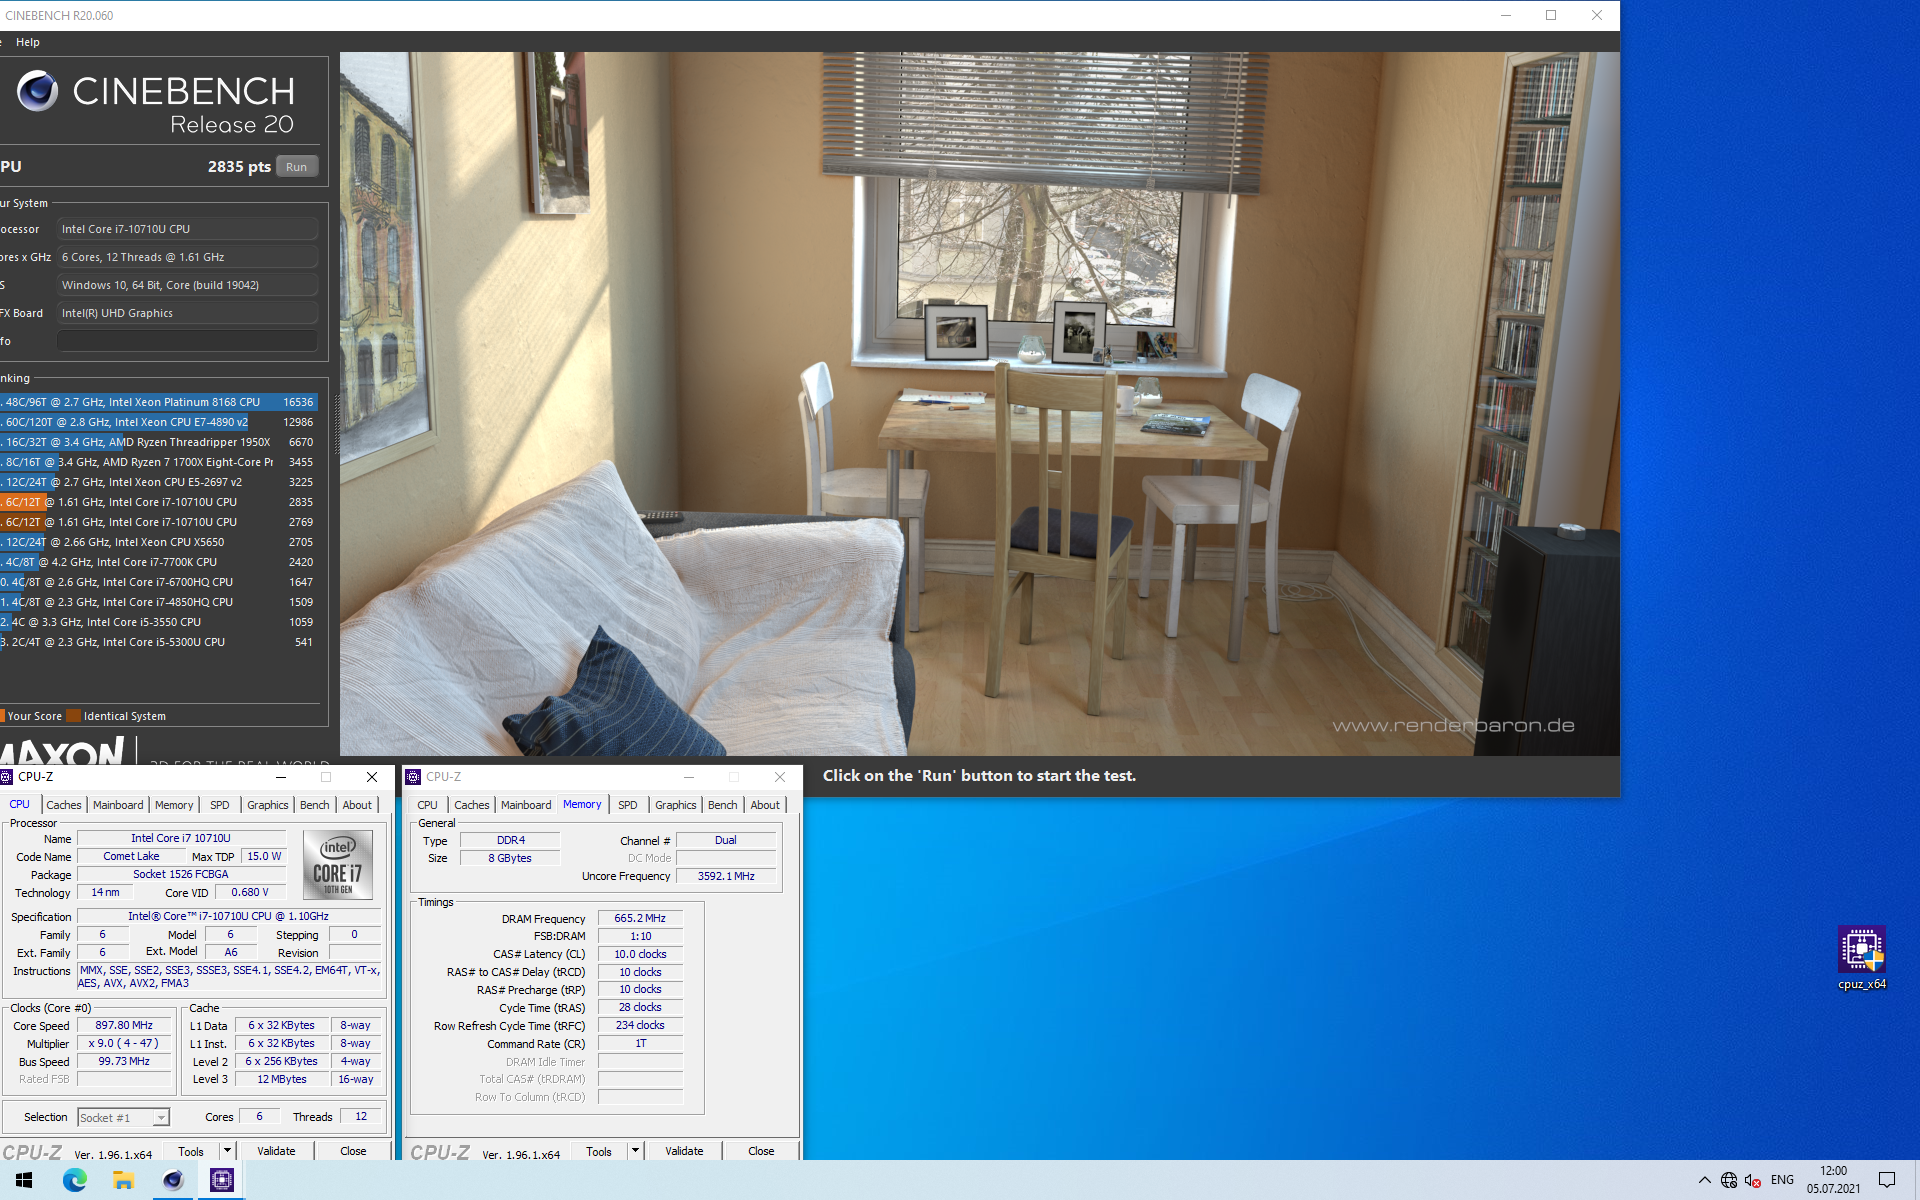Close the Memory CPU-Z window via X
The height and width of the screenshot is (1200, 1920).
[x=780, y=777]
